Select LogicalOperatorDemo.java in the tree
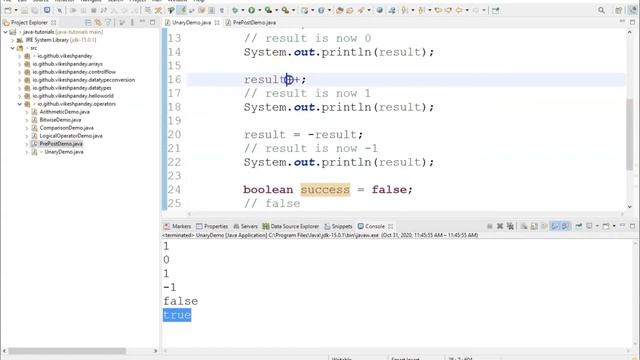This screenshot has height=360, width=640. (71, 136)
